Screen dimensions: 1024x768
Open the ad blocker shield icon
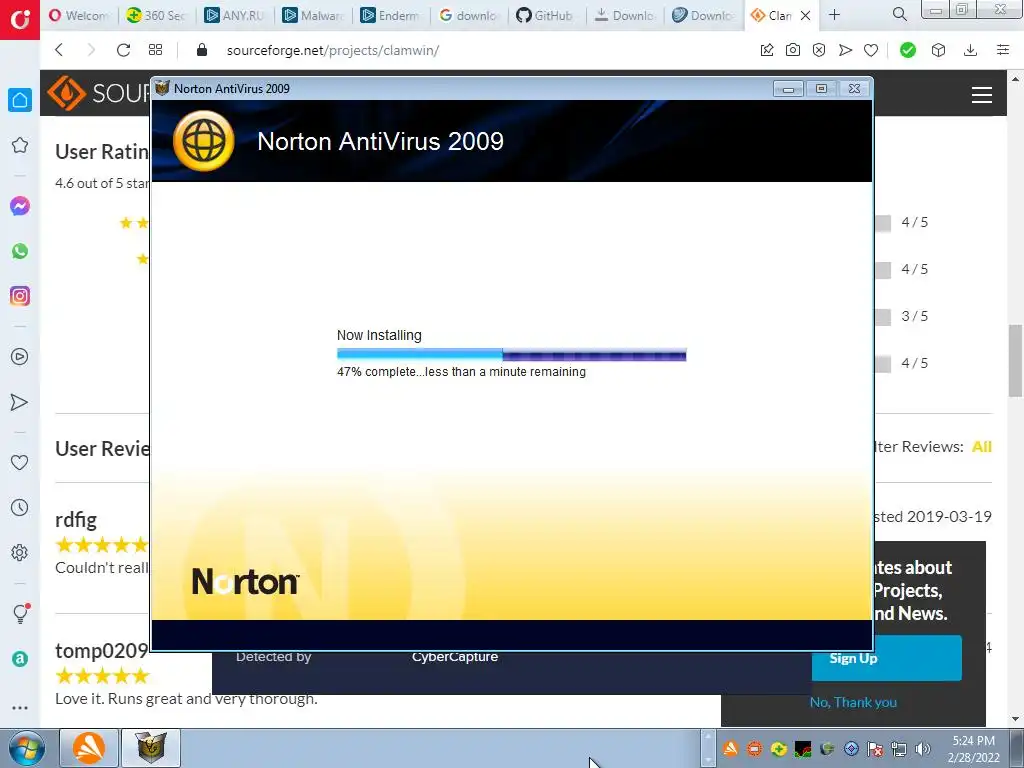coord(819,50)
